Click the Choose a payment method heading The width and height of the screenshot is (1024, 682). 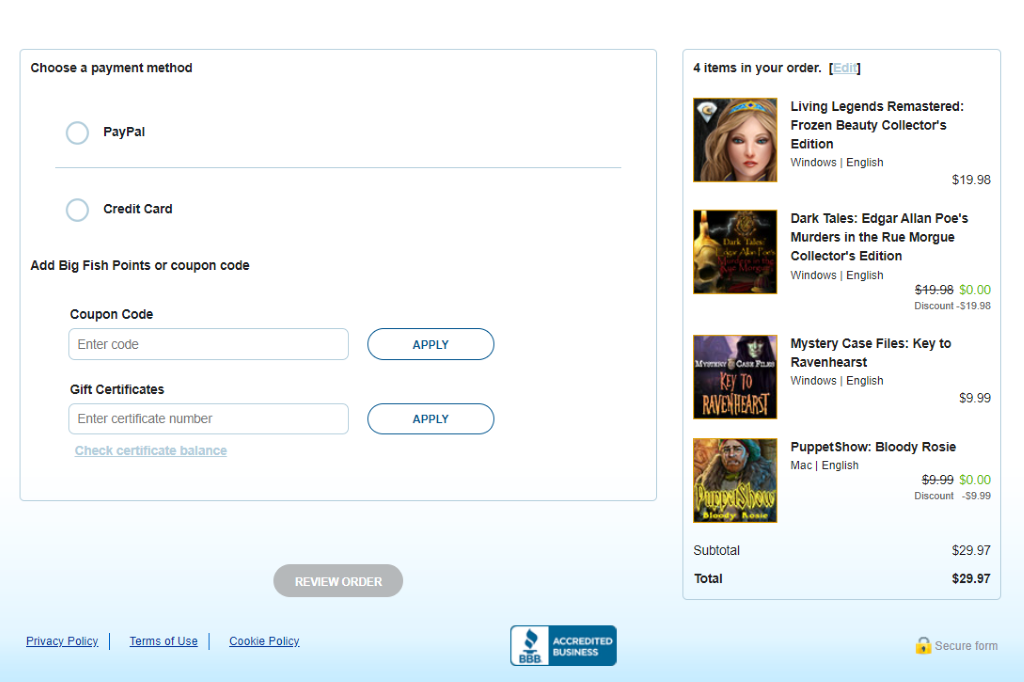[x=112, y=68]
